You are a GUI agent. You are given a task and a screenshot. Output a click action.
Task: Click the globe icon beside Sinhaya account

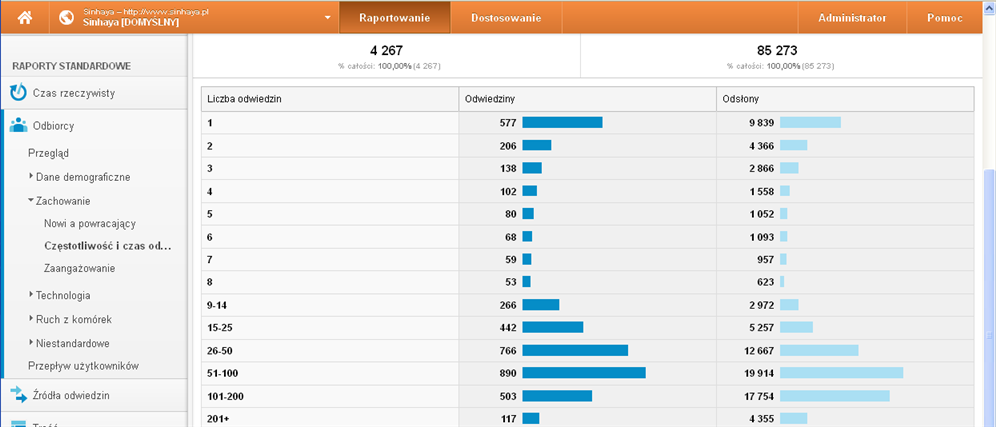click(67, 18)
